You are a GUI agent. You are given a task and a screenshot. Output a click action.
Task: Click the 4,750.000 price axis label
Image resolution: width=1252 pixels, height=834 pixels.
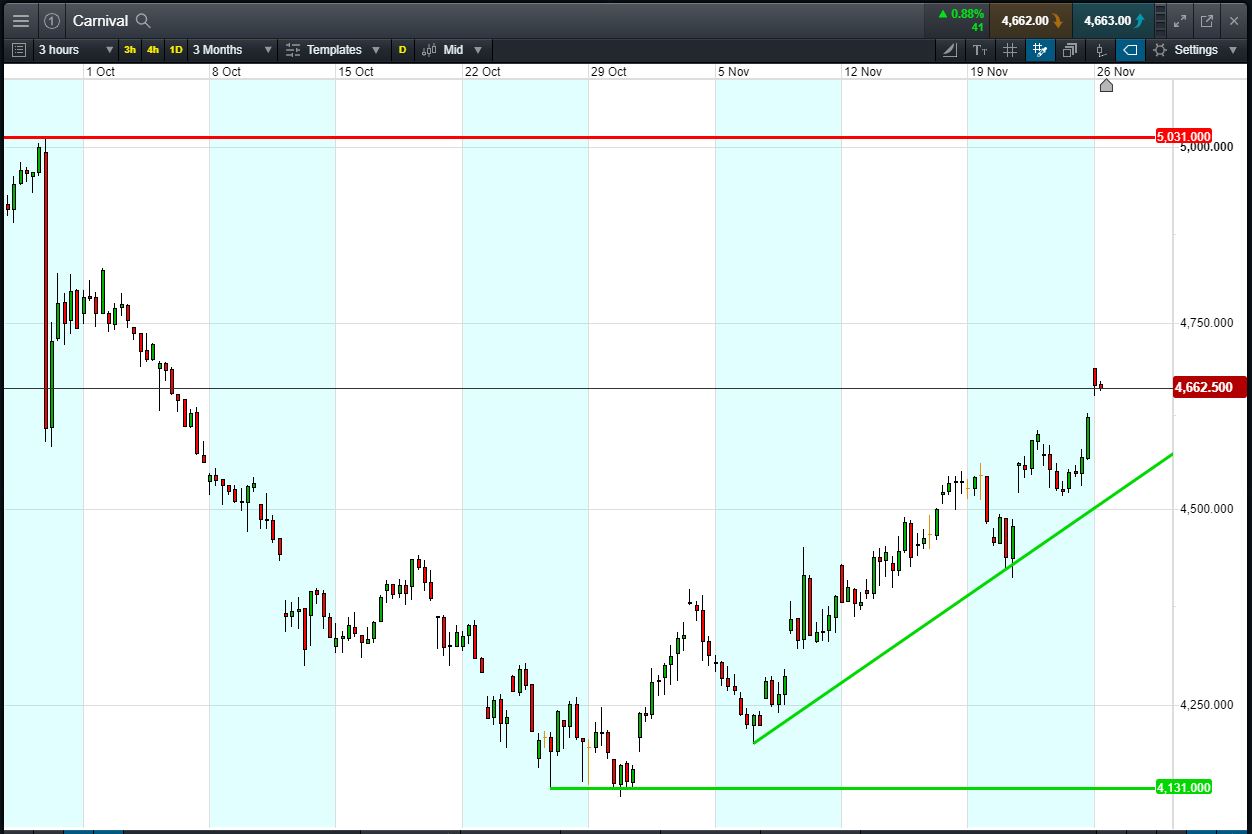1206,323
